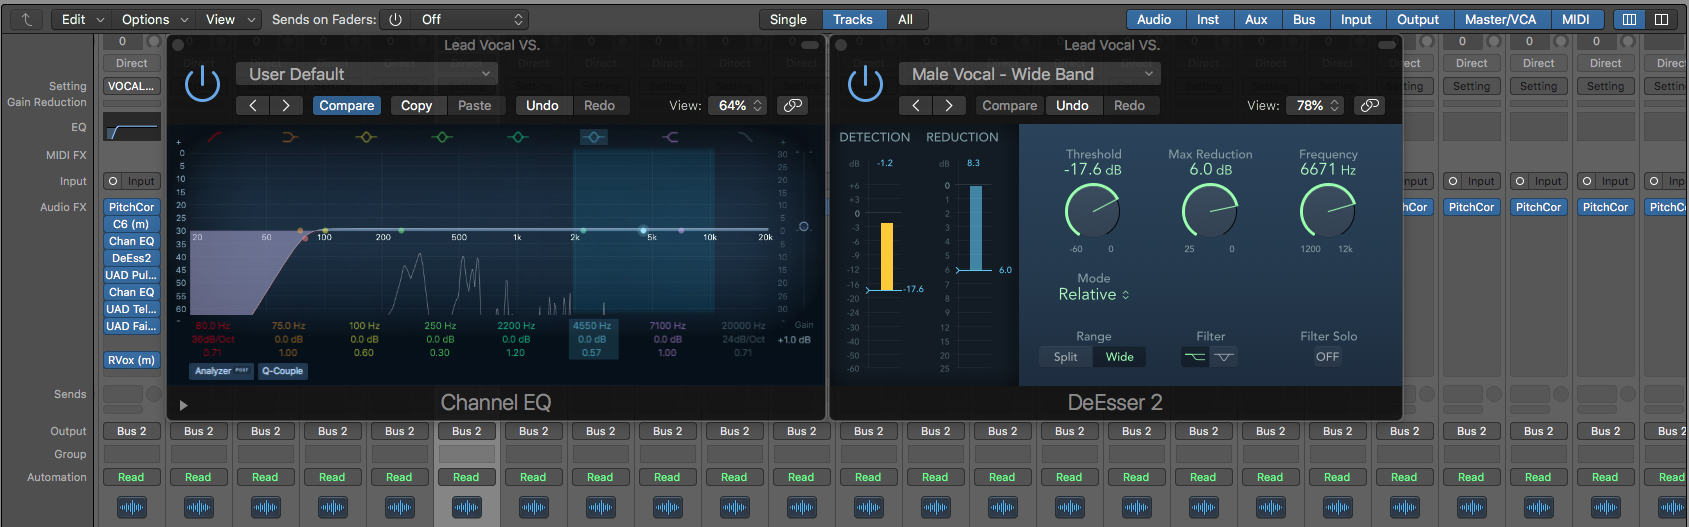Image resolution: width=1689 pixels, height=527 pixels.
Task: Toggle Bus channel filter tab
Action: click(x=1305, y=19)
